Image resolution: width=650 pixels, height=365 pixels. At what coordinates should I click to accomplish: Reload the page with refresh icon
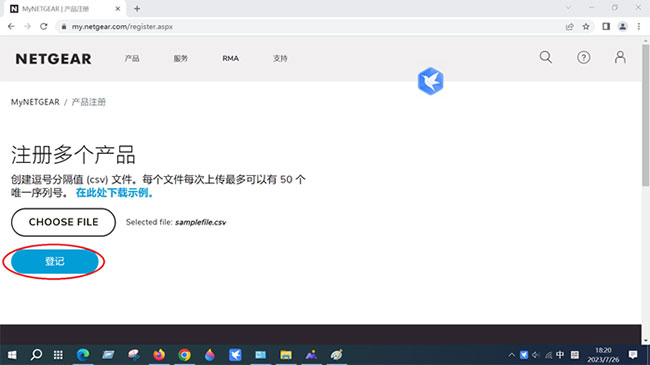pos(44,27)
